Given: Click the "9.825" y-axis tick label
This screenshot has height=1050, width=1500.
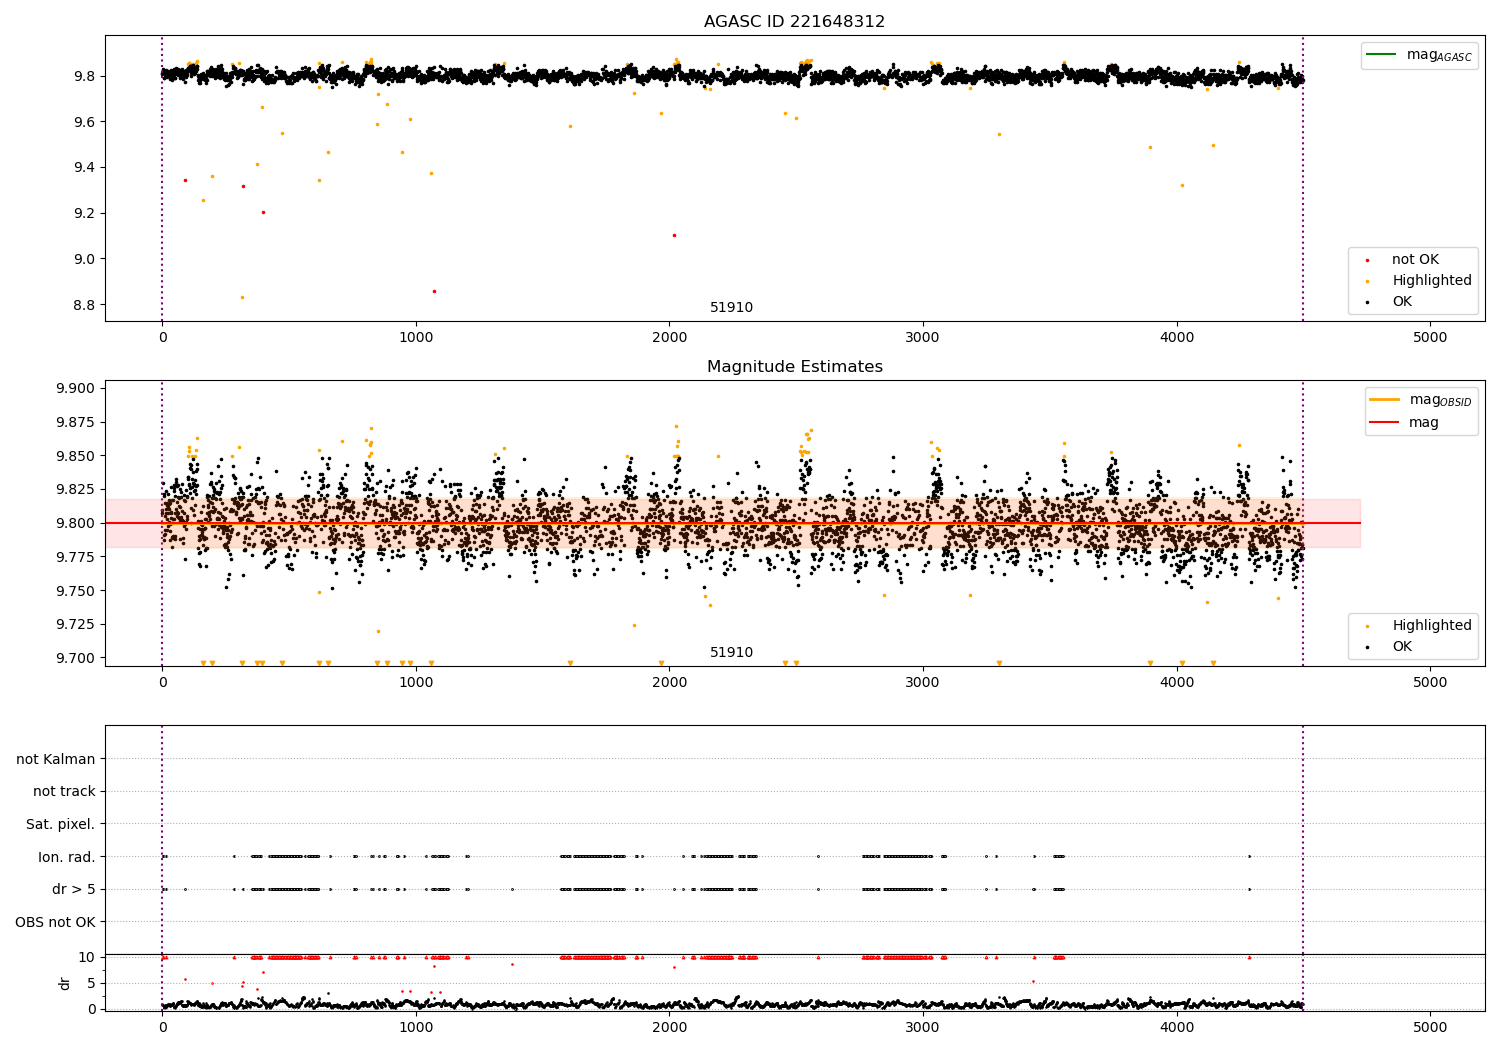Looking at the screenshot, I should click(75, 489).
